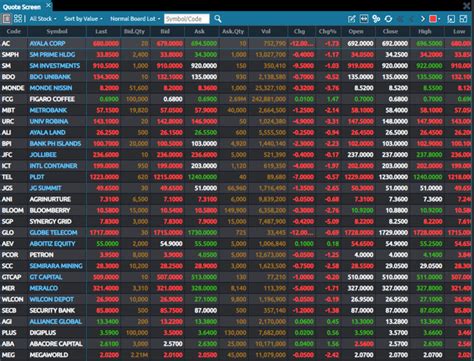Screen dimensions: 474x361
Task: Open the SM PRIME HLDG symbol link
Action: point(52,55)
